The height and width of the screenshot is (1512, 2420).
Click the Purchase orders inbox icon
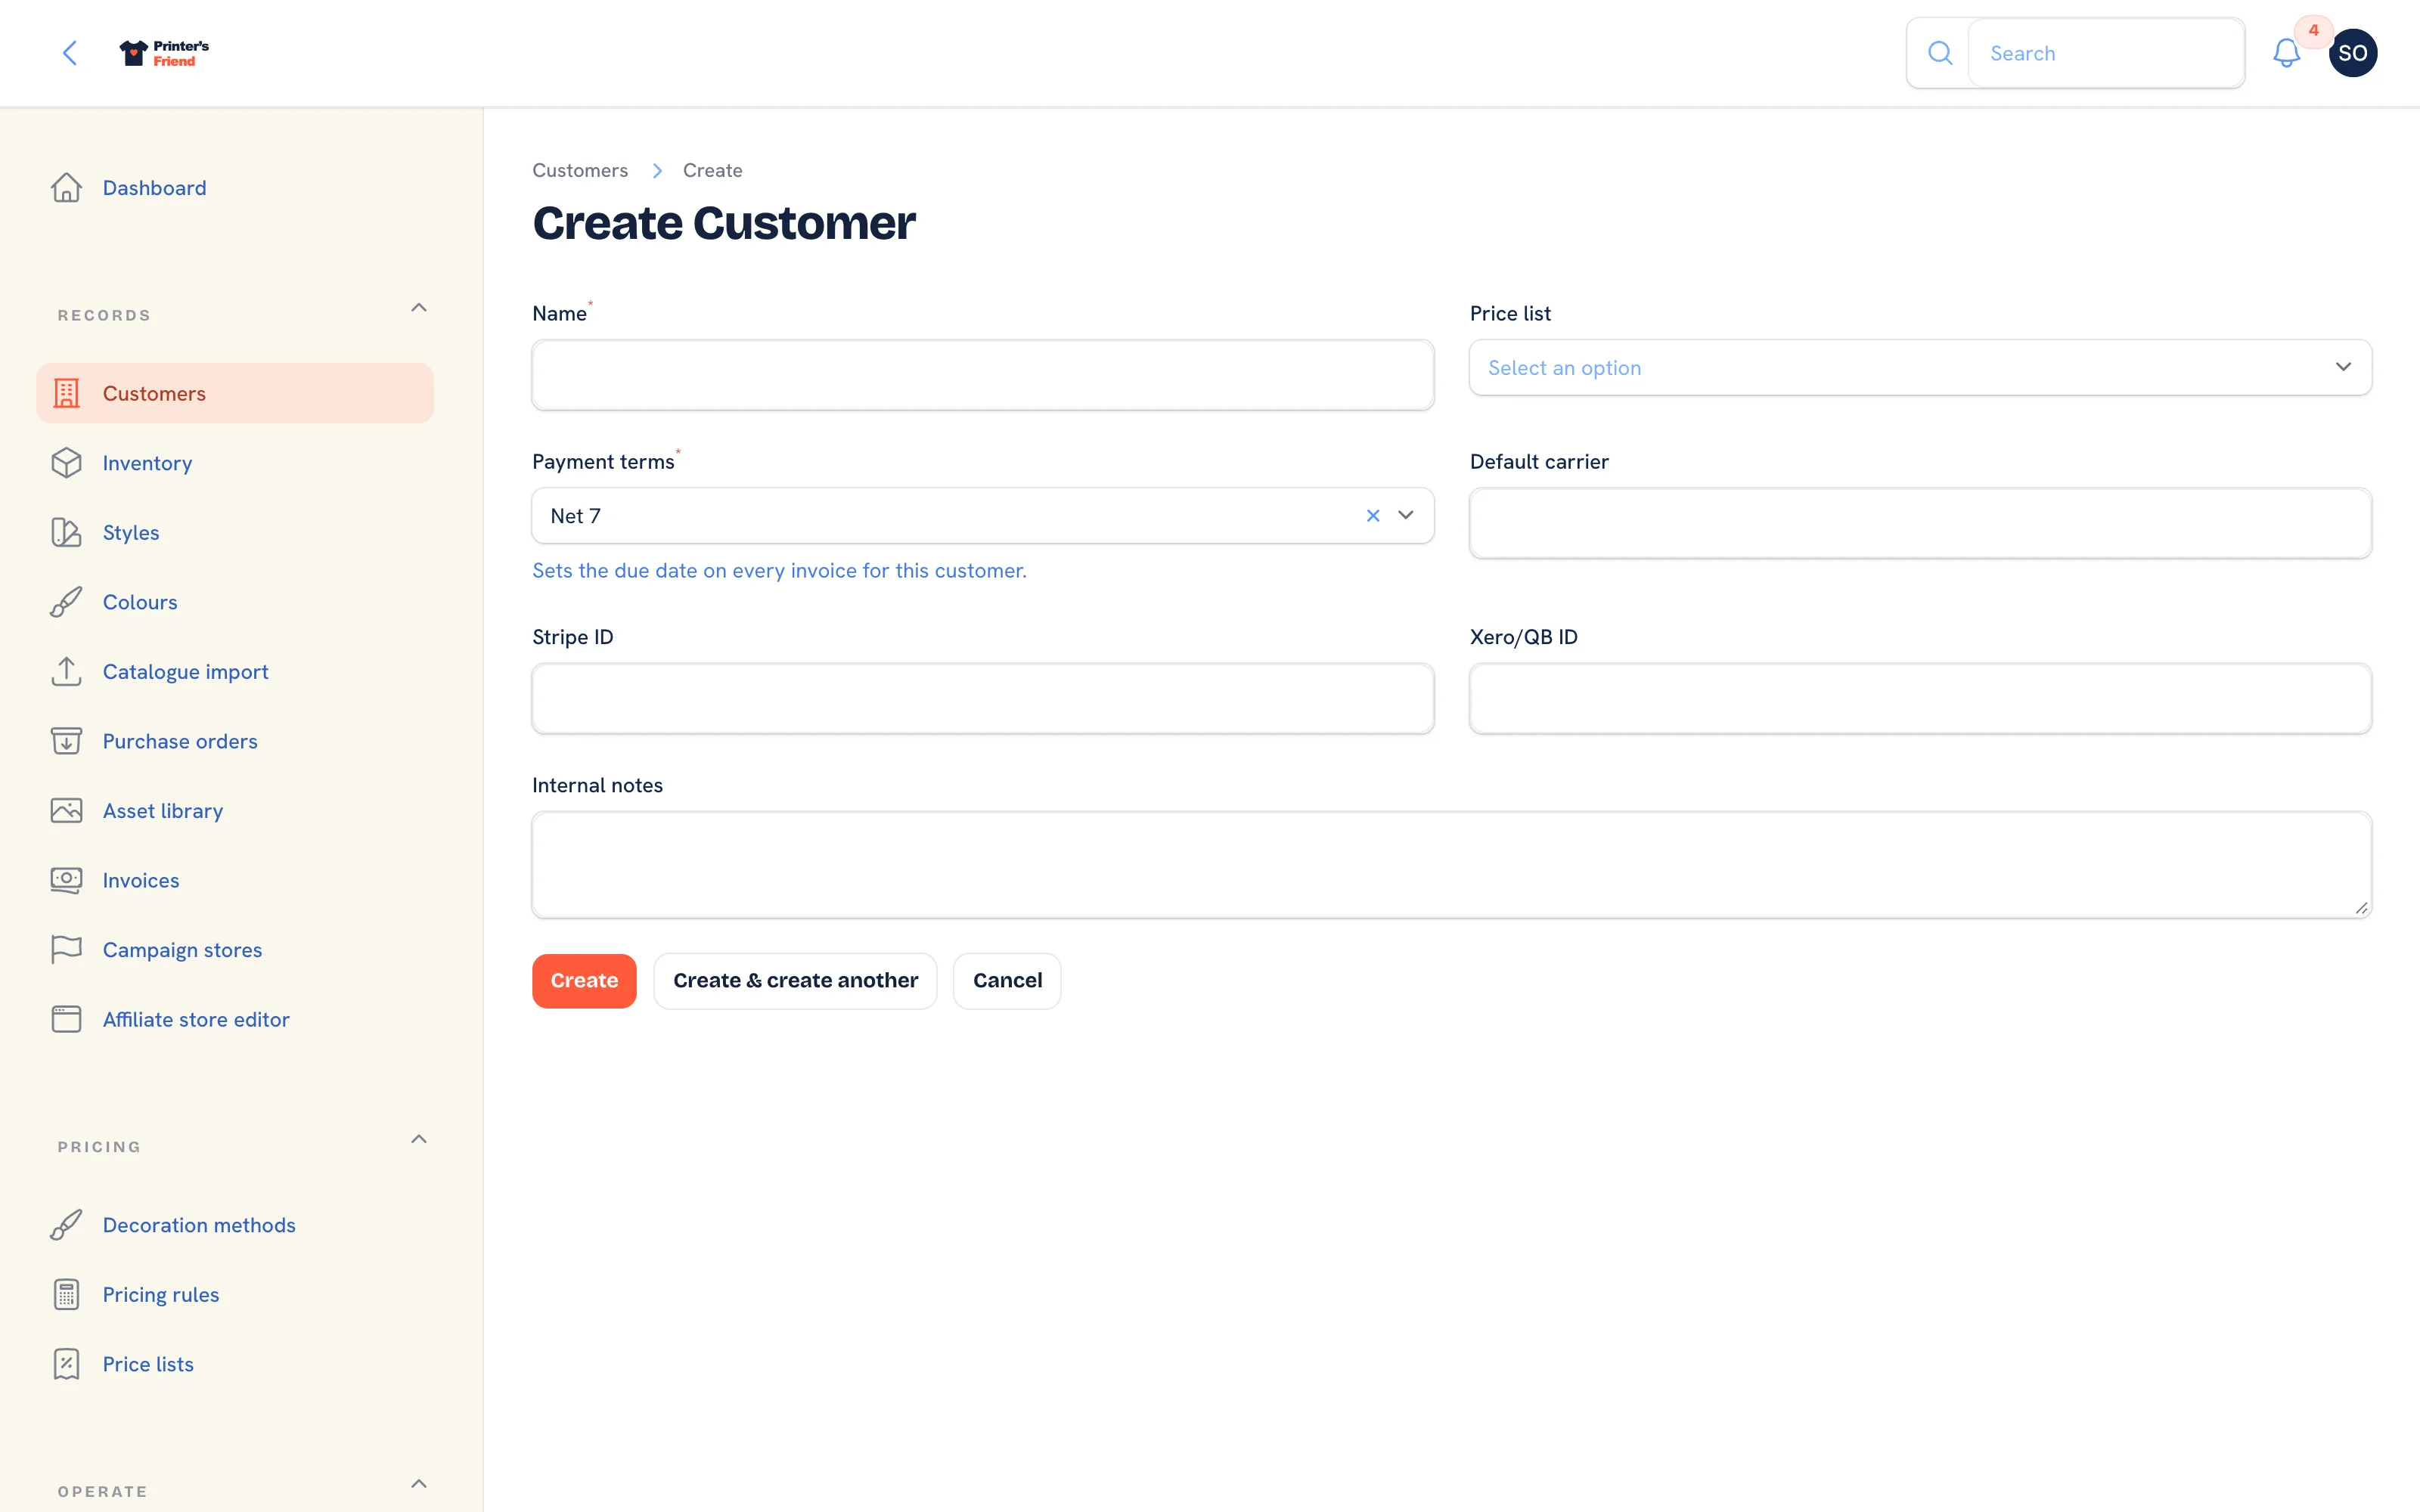pos(66,741)
